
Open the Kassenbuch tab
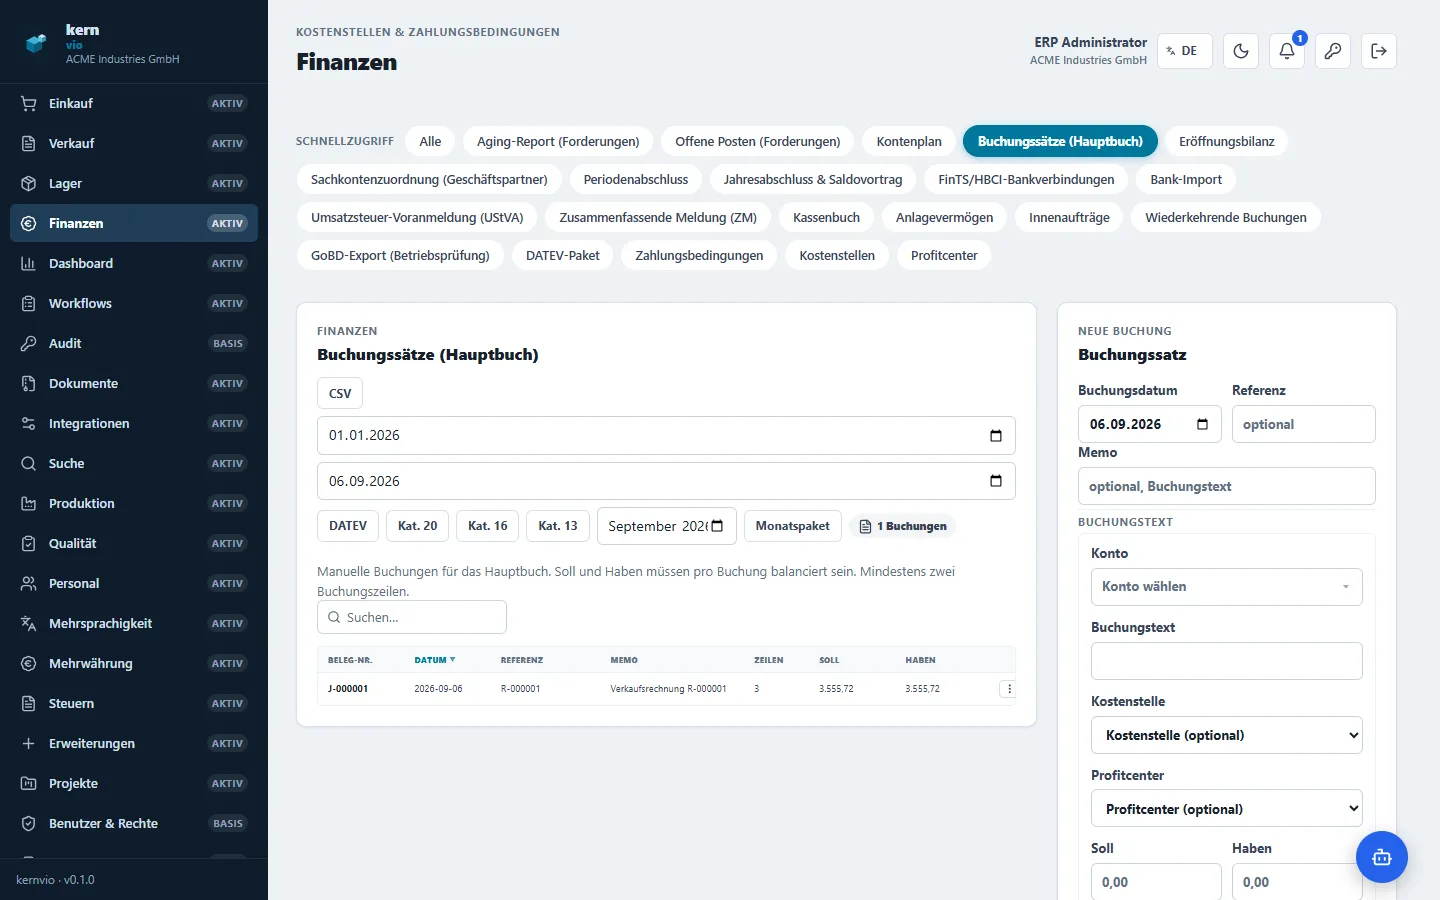pyautogui.click(x=826, y=217)
